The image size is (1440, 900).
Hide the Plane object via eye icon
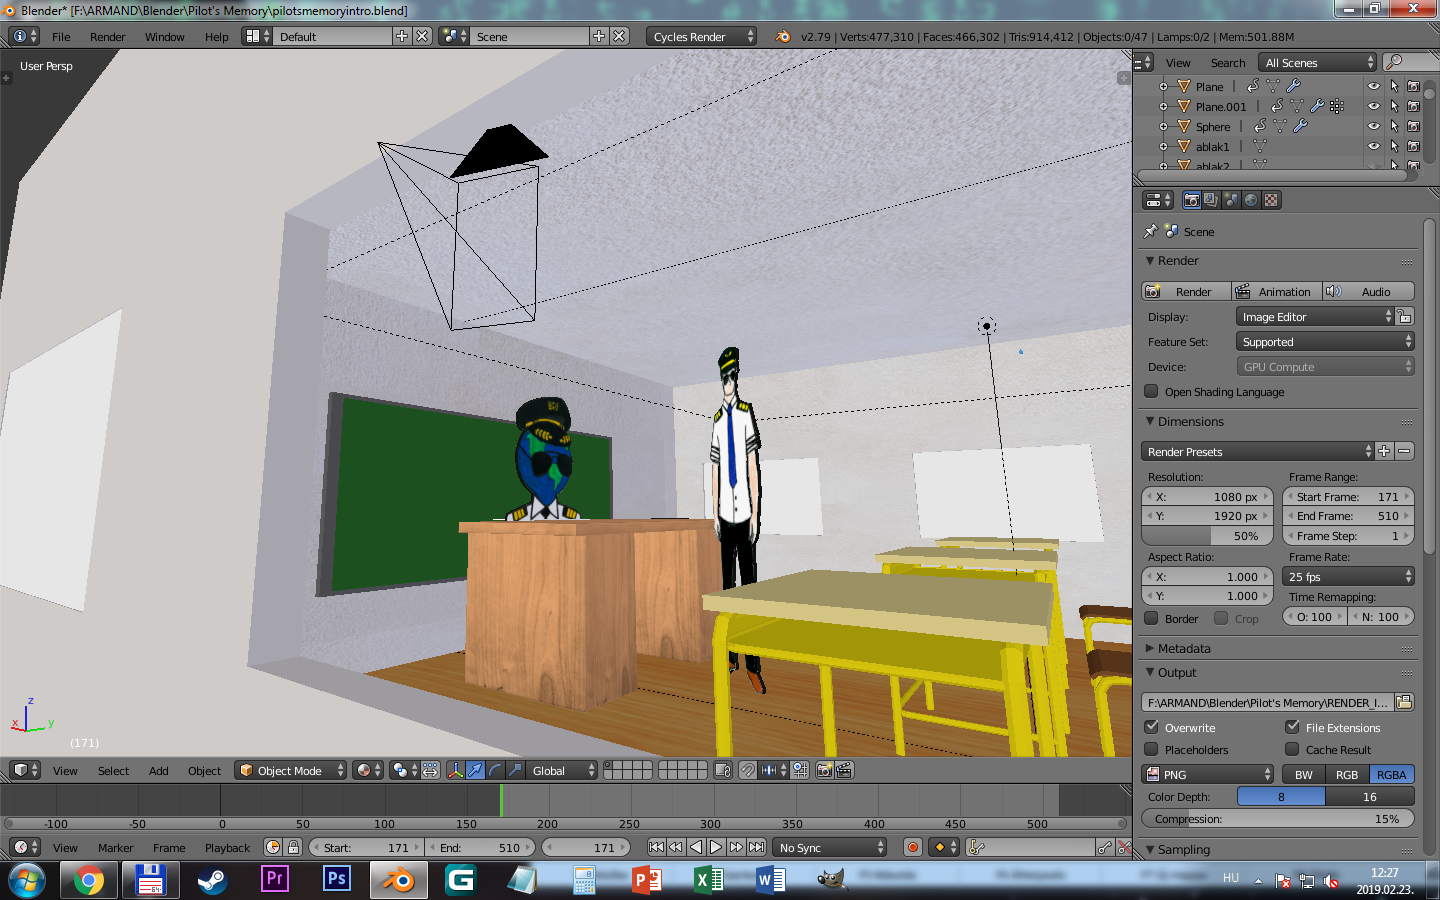(x=1374, y=86)
